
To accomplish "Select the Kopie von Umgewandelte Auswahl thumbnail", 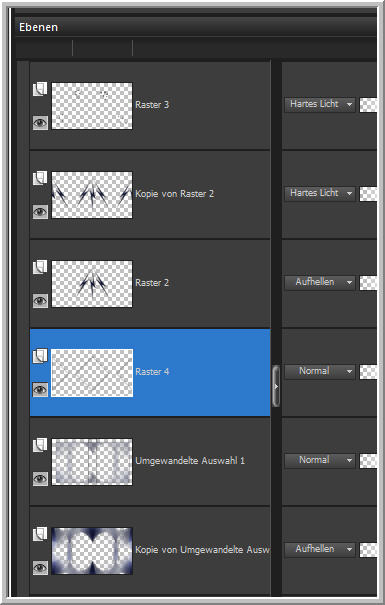I will [92, 551].
